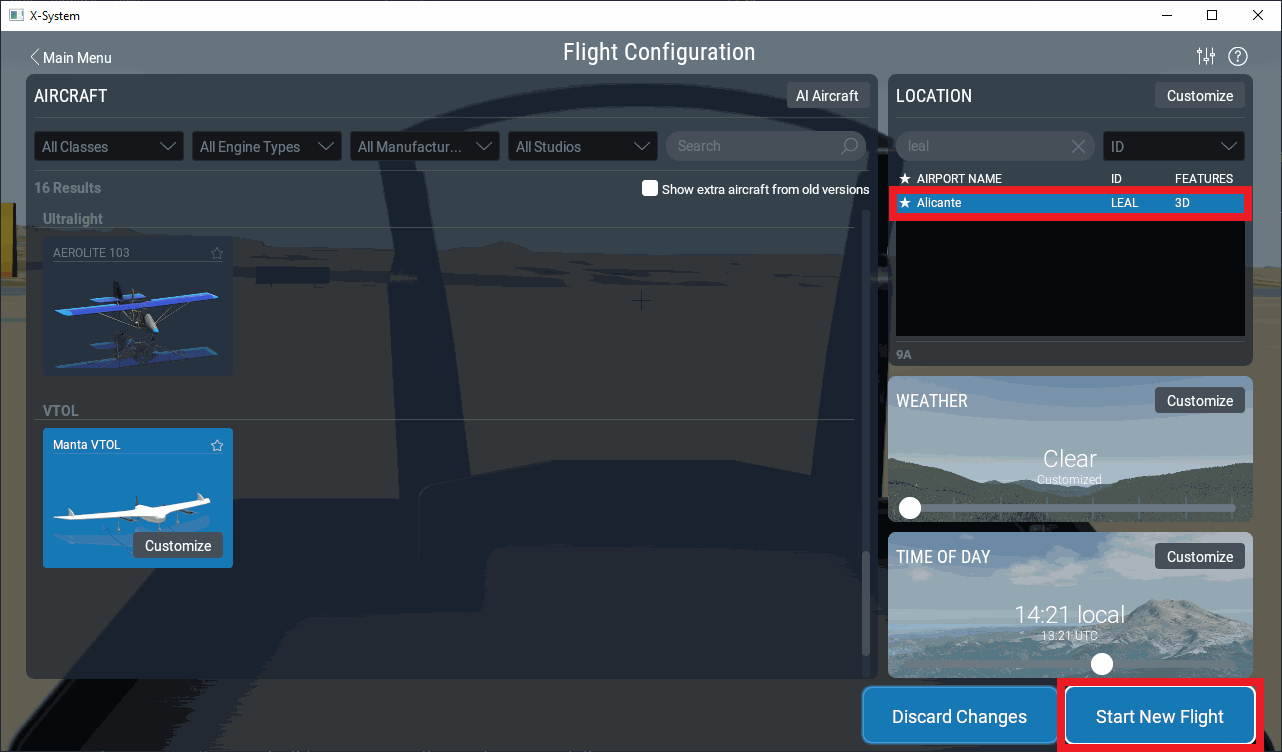Customize the weather
This screenshot has height=752, width=1282.
[1200, 400]
